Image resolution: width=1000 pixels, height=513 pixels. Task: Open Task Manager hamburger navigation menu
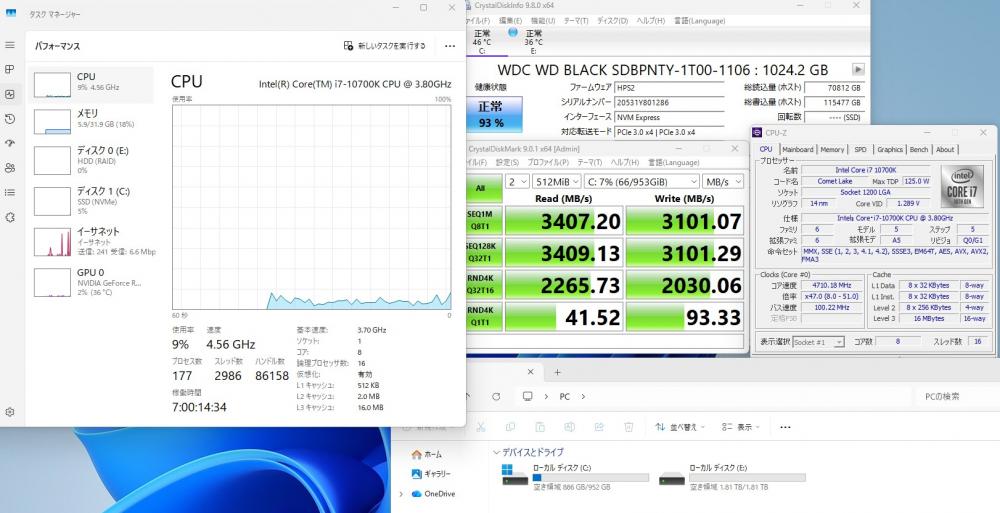point(10,45)
